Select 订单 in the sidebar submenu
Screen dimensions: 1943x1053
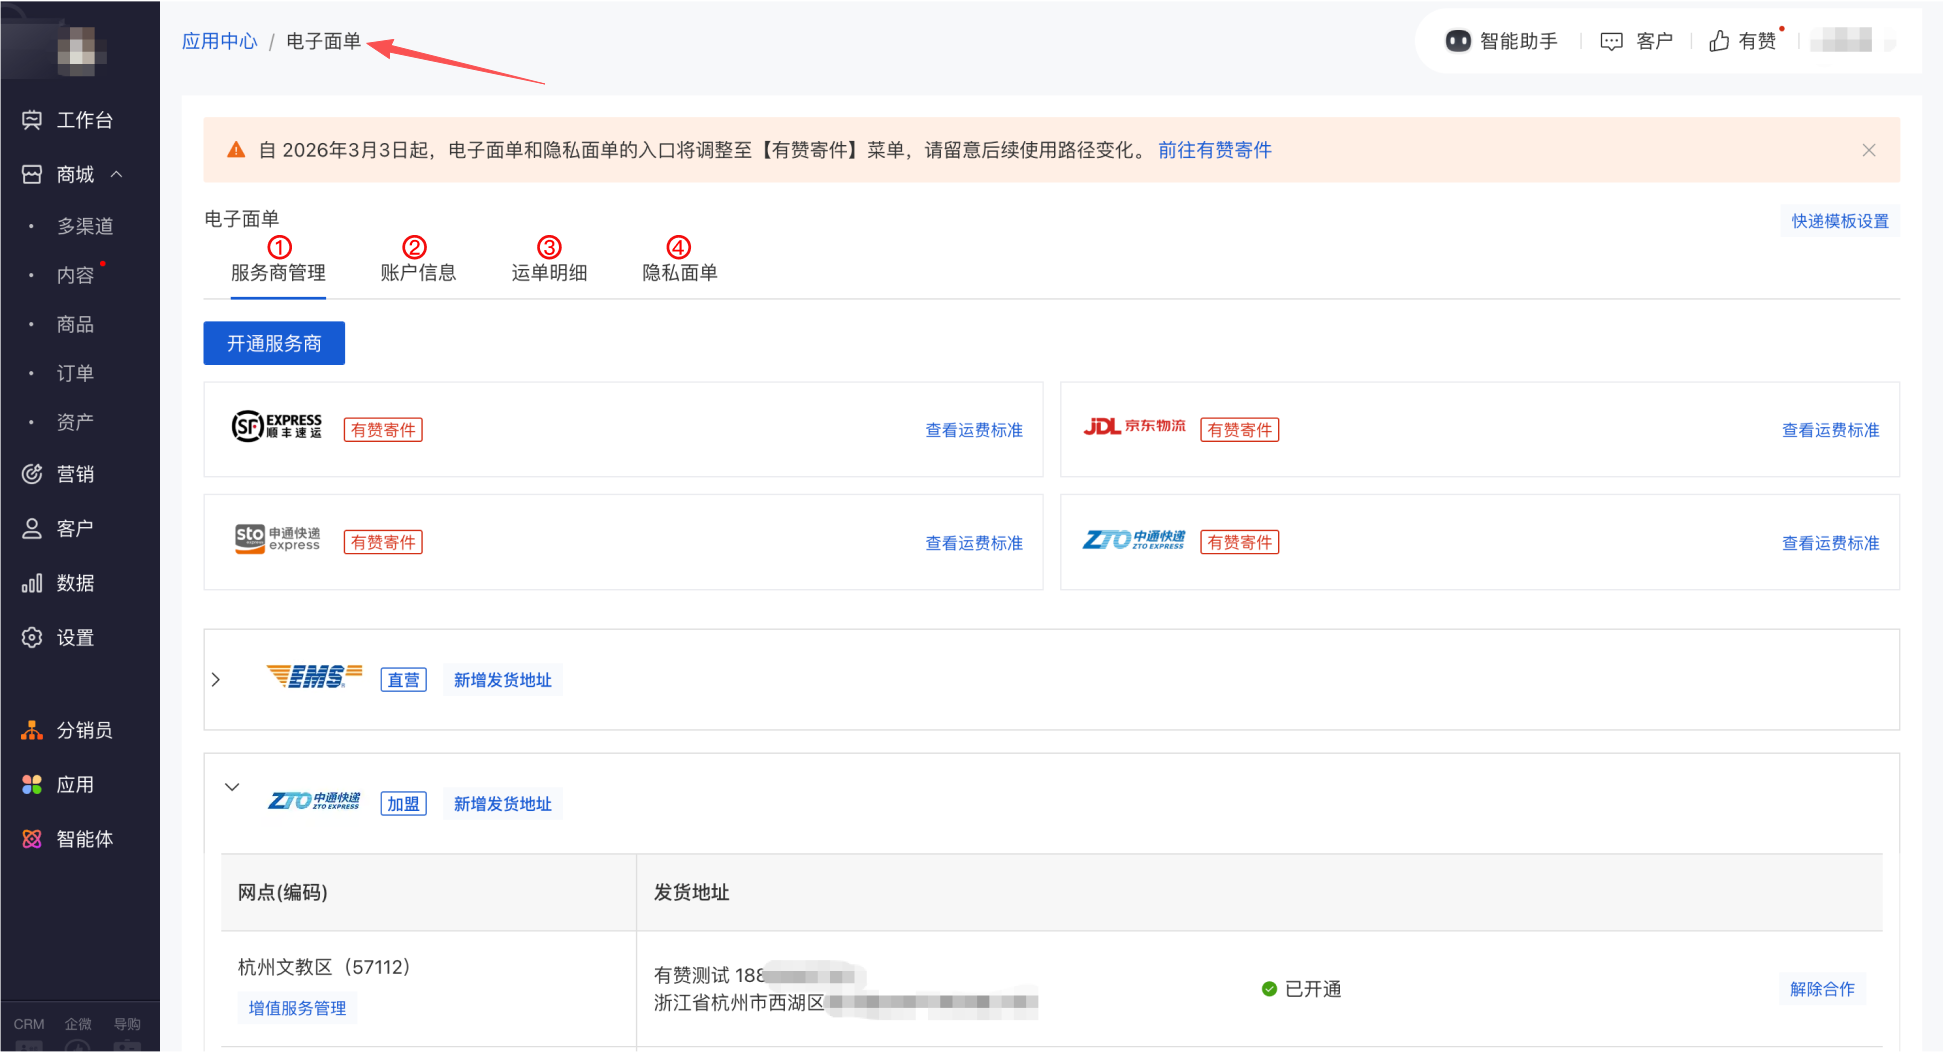point(75,374)
